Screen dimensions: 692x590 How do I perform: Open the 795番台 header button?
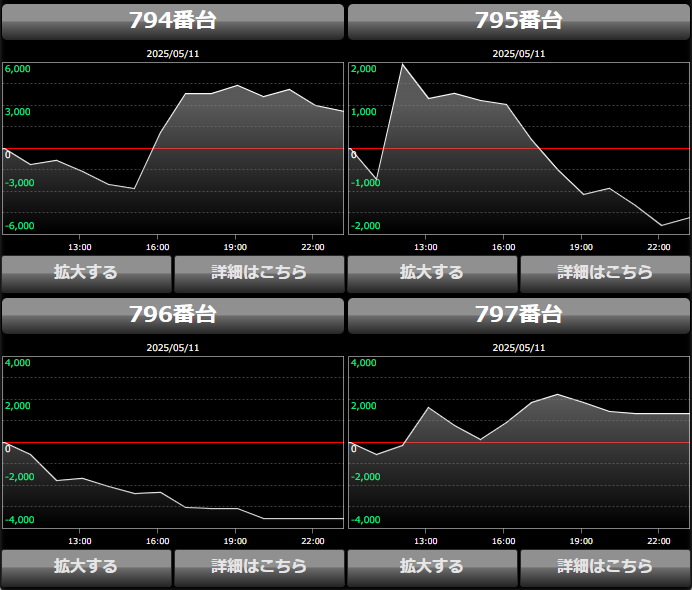(x=519, y=21)
